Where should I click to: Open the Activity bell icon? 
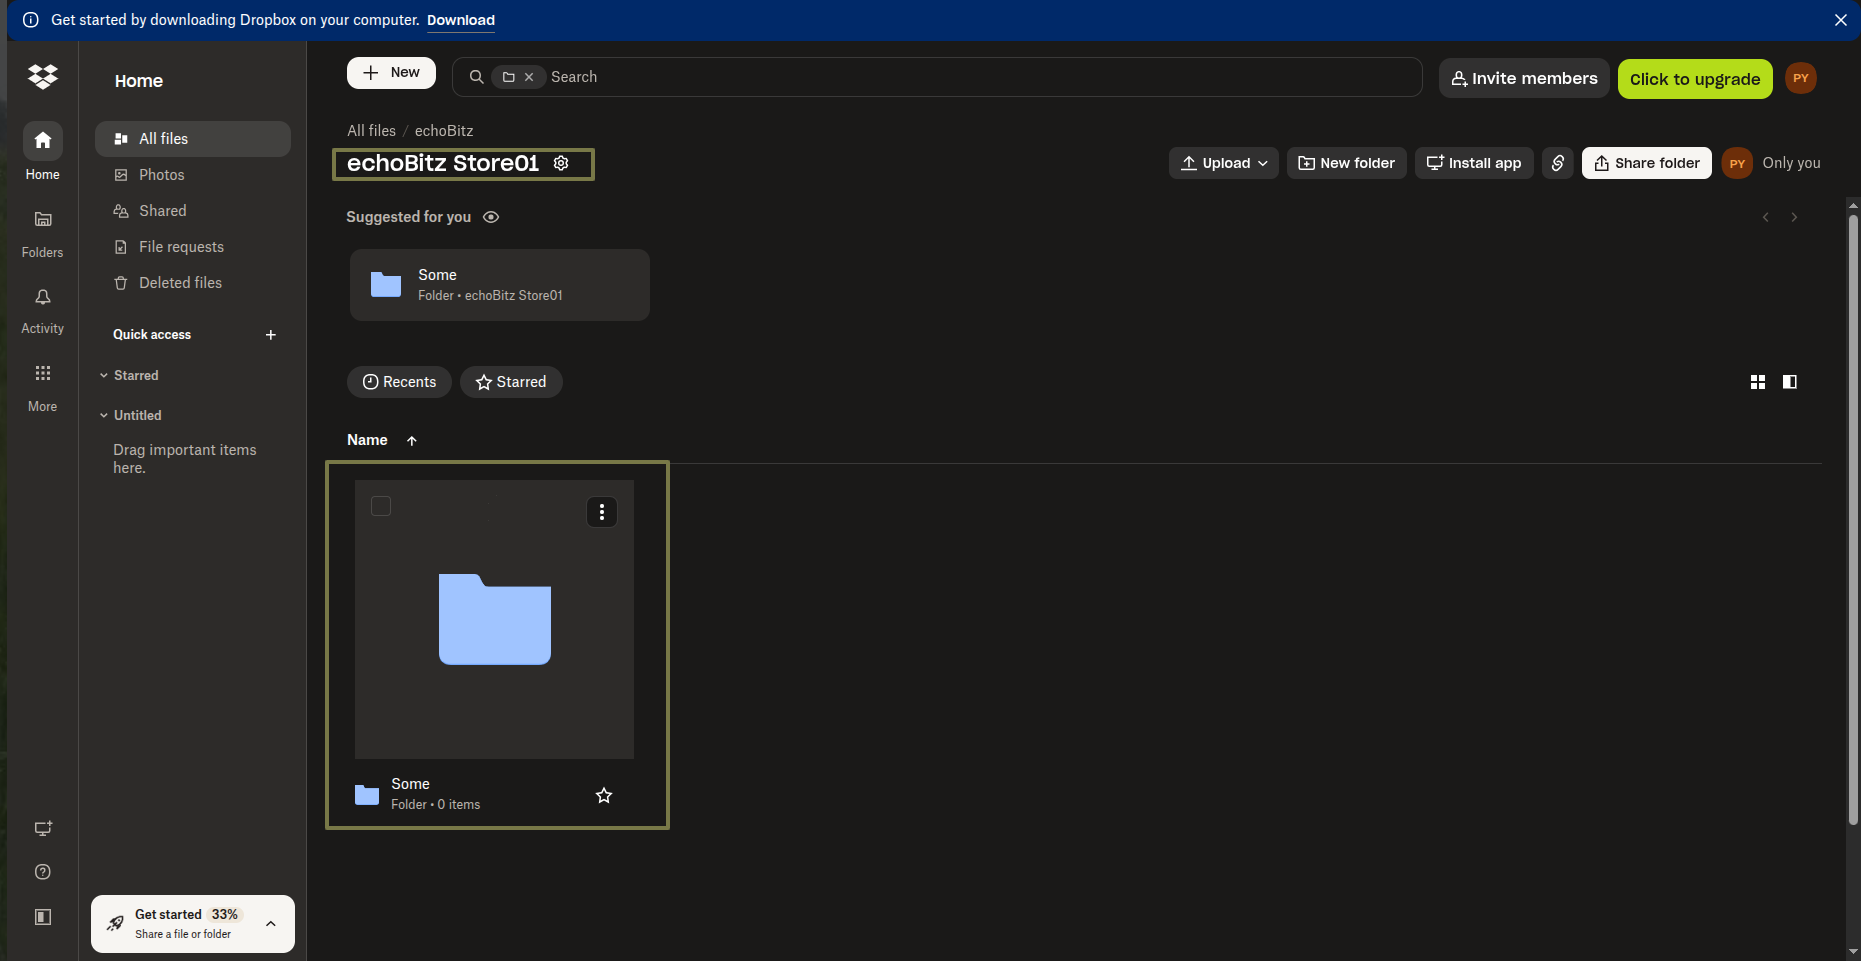coord(43,297)
